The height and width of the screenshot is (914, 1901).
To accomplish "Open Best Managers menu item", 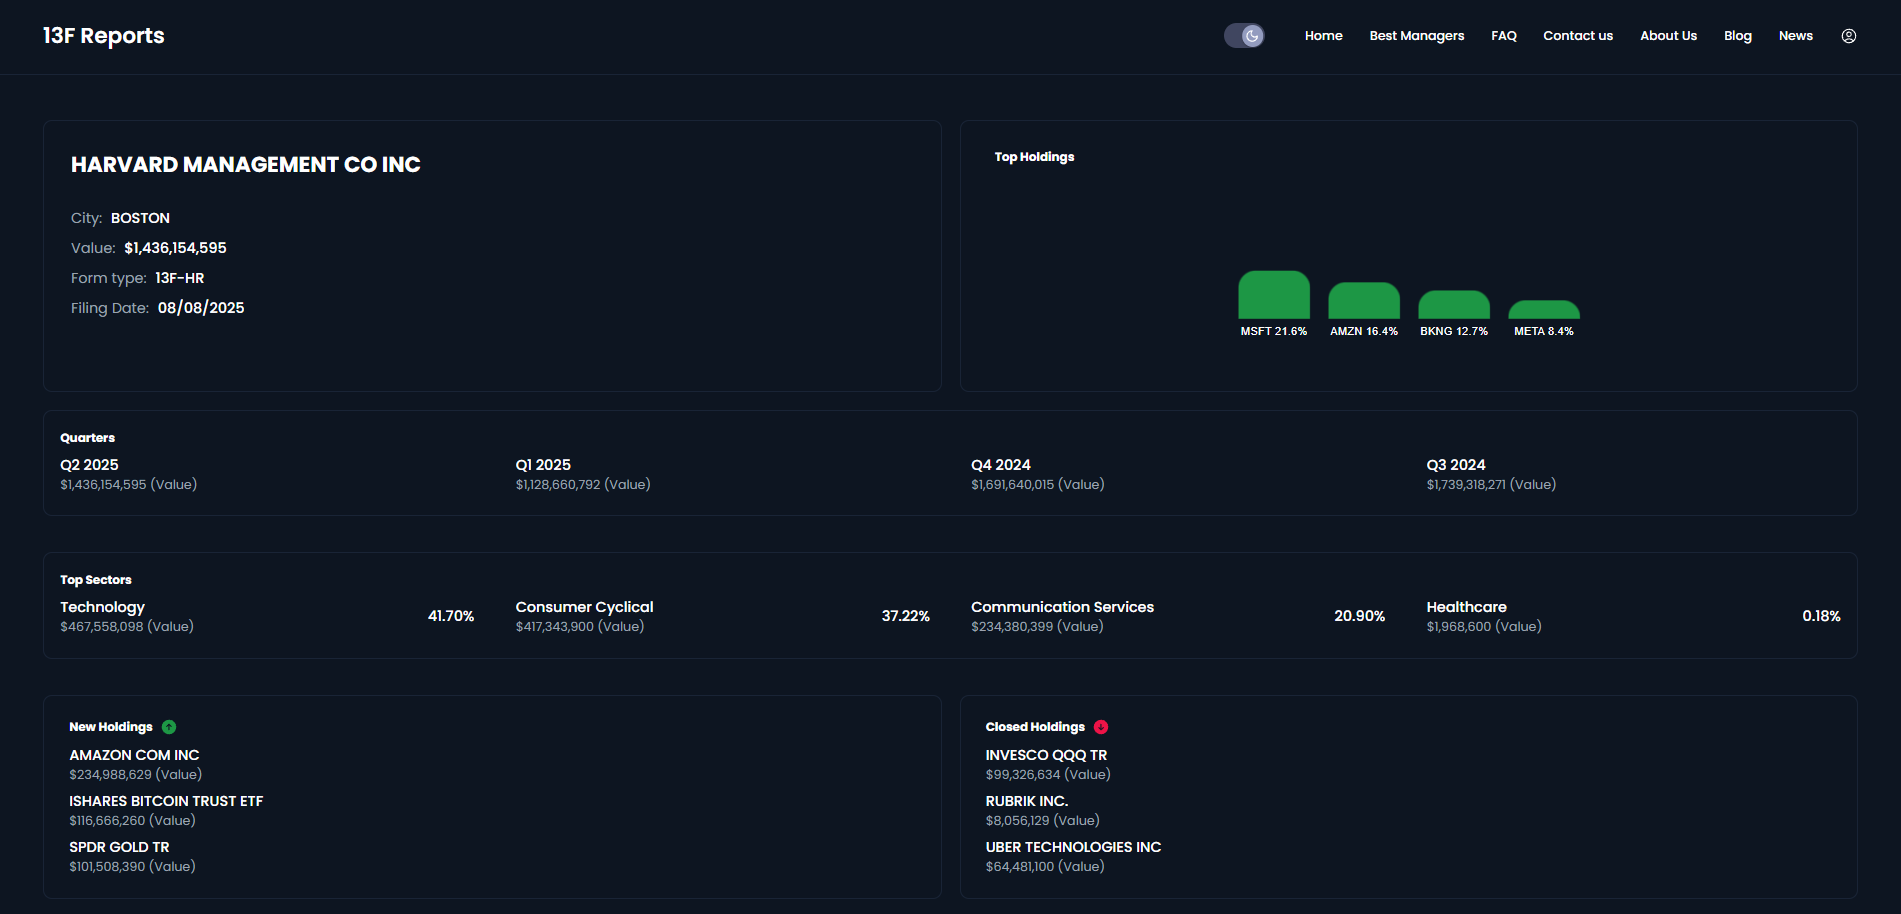I will [1417, 36].
